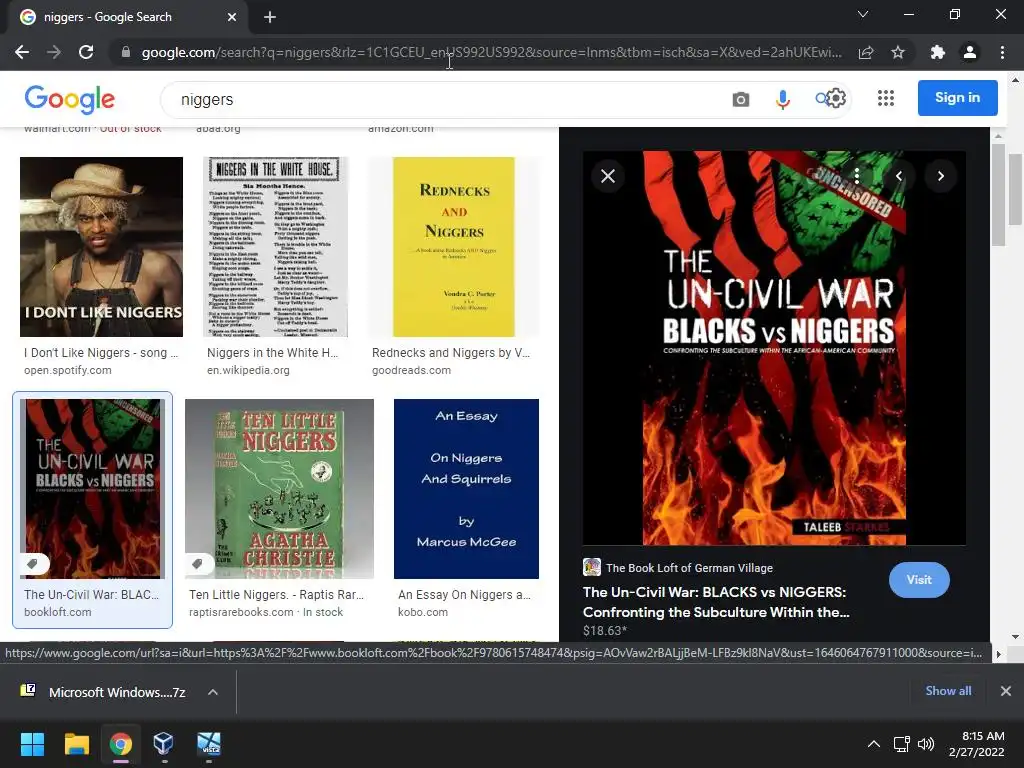Open The Book Loft of German Village link
The image size is (1024, 768).
pyautogui.click(x=689, y=568)
